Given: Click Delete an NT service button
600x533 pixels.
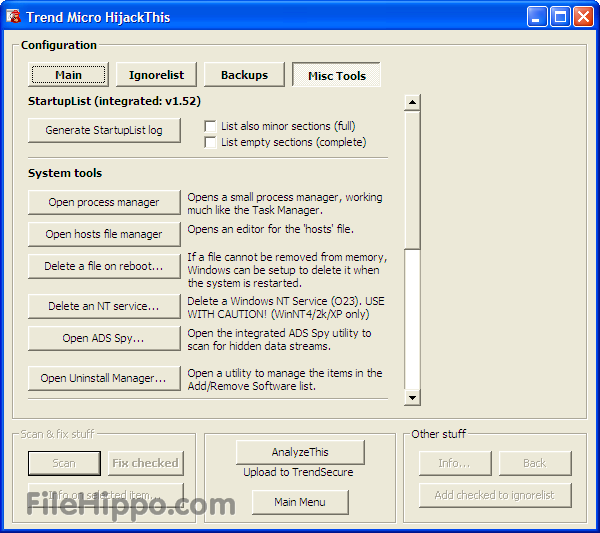Looking at the screenshot, I should click(104, 306).
